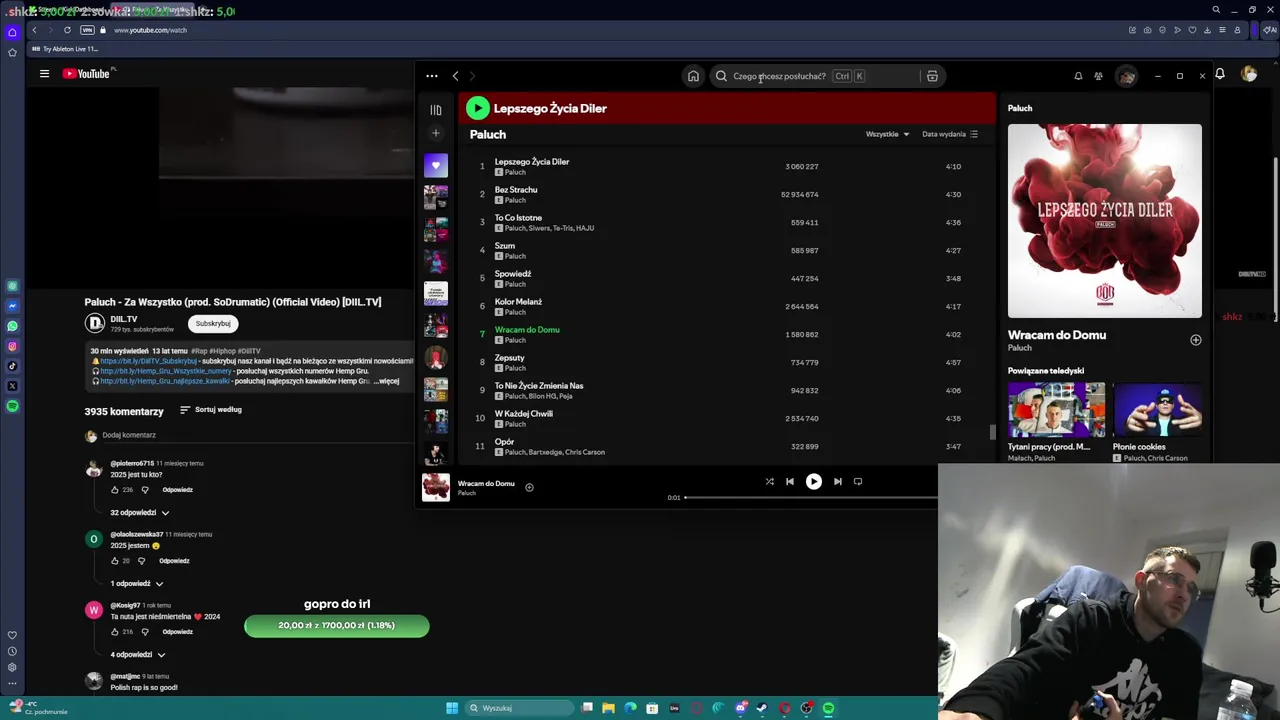Dislike the comment by @olaolszewska37
This screenshot has width=1280, height=720.
(142, 561)
